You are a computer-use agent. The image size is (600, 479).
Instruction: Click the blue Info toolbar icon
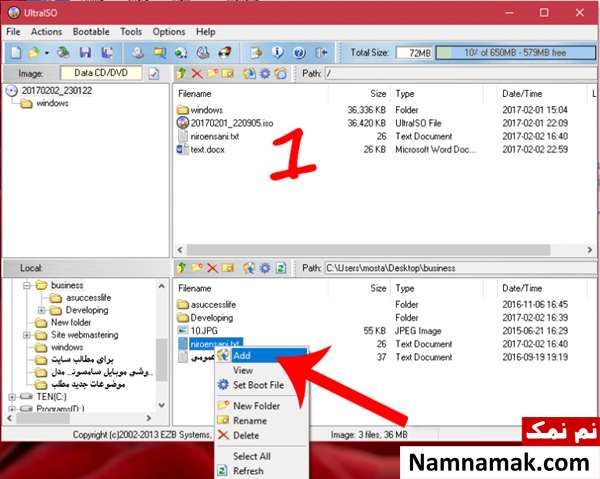tap(277, 52)
